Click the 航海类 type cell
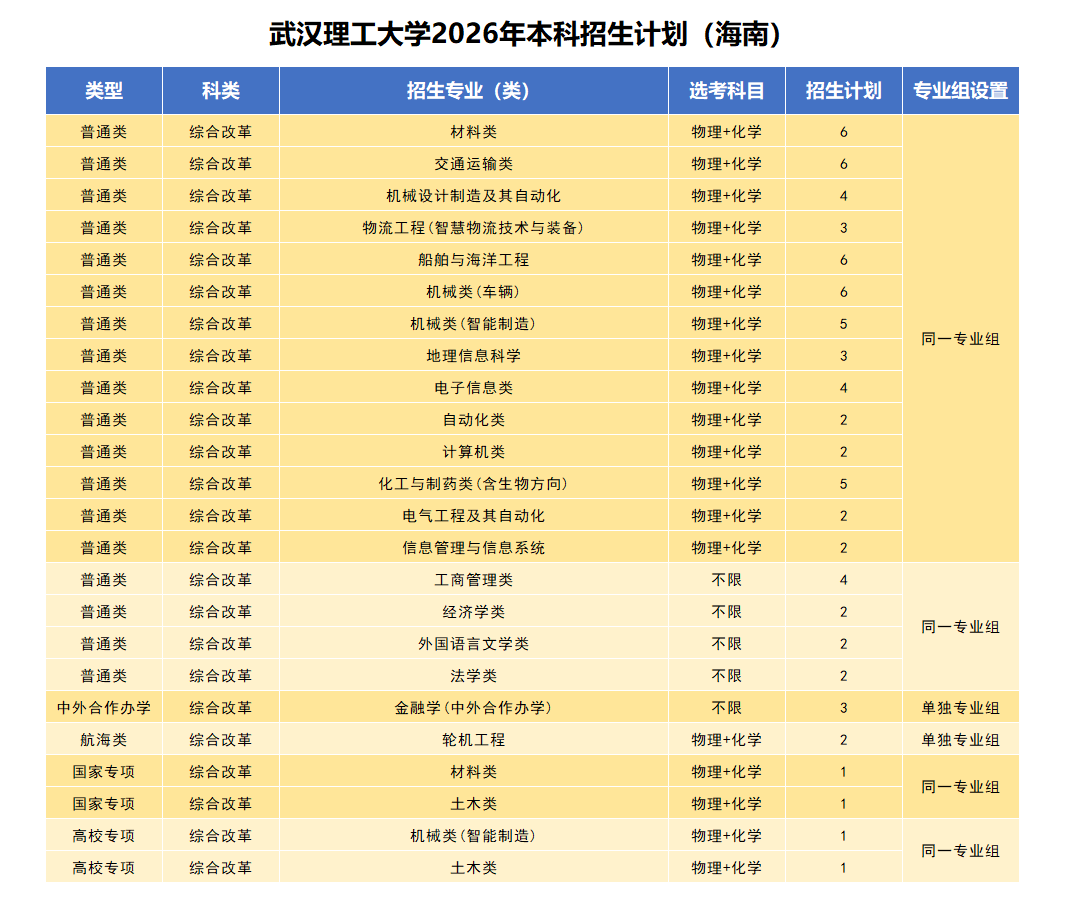 point(104,739)
